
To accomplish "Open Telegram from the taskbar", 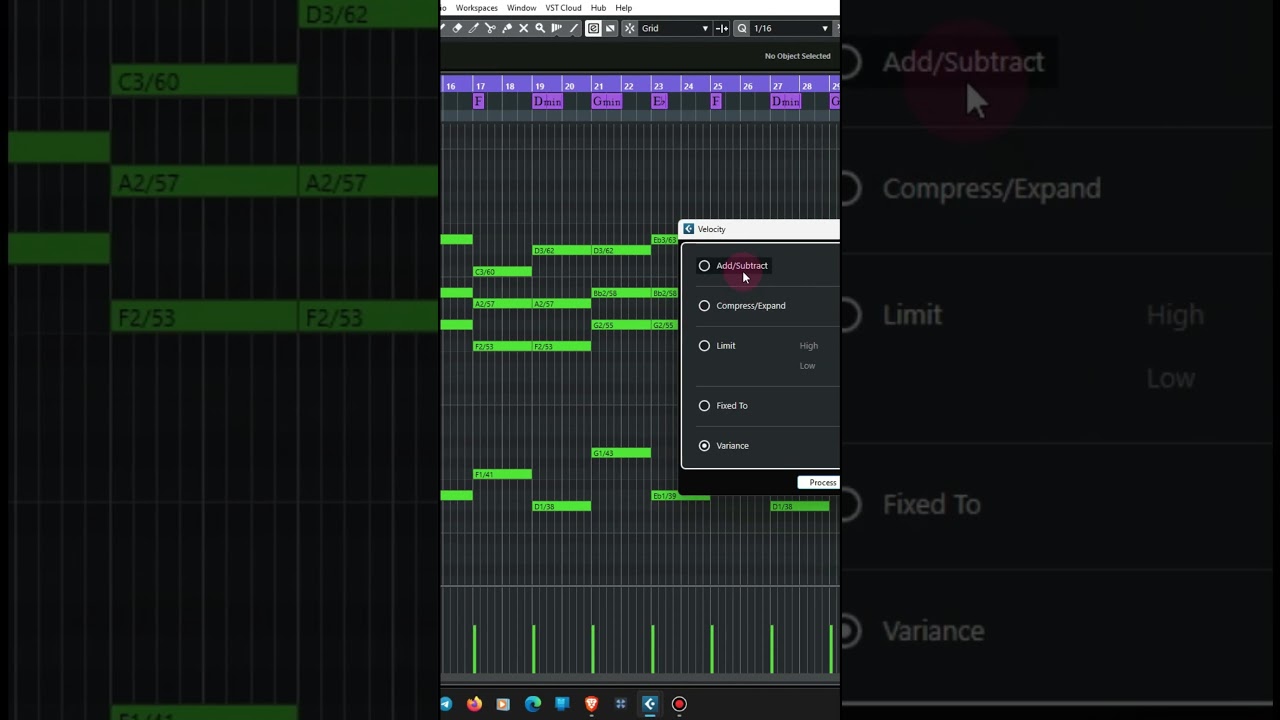I will click(446, 704).
